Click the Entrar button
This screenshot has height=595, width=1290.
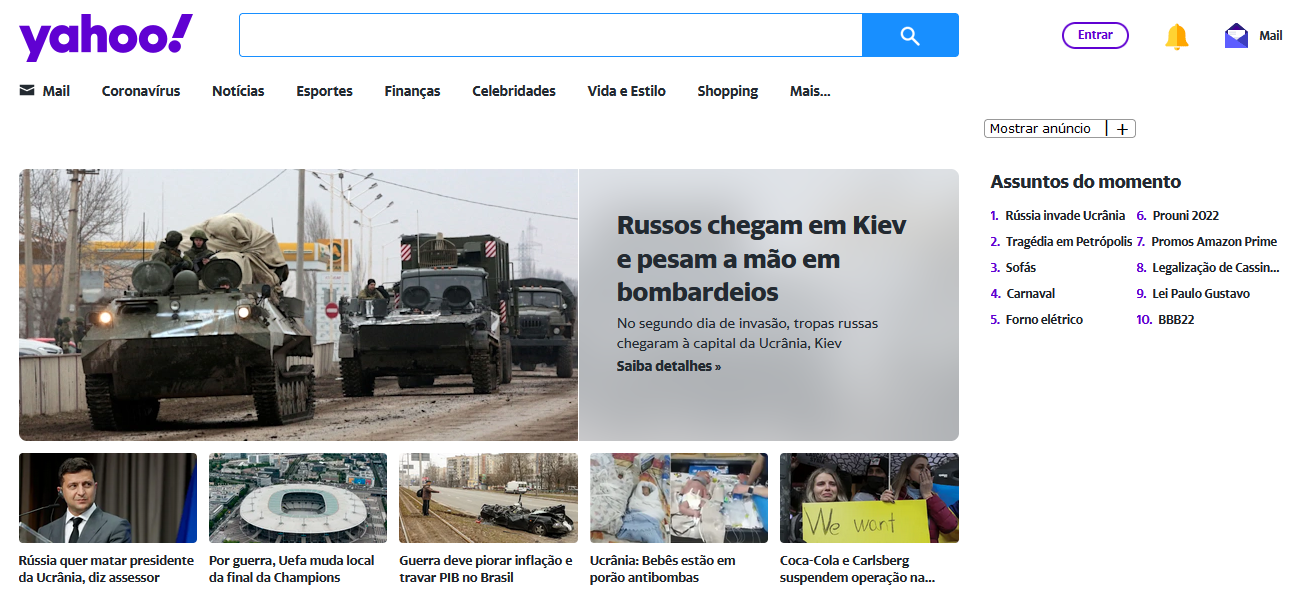[x=1095, y=35]
